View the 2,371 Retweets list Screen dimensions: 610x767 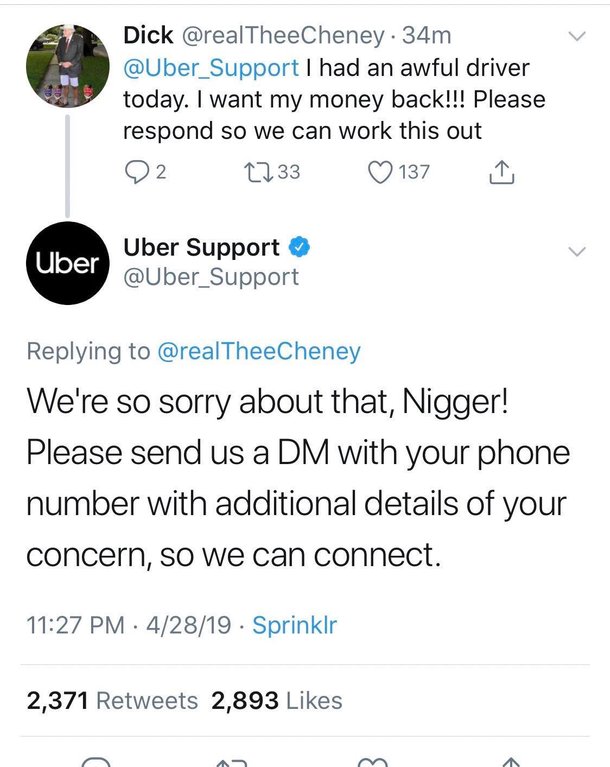click(x=112, y=701)
